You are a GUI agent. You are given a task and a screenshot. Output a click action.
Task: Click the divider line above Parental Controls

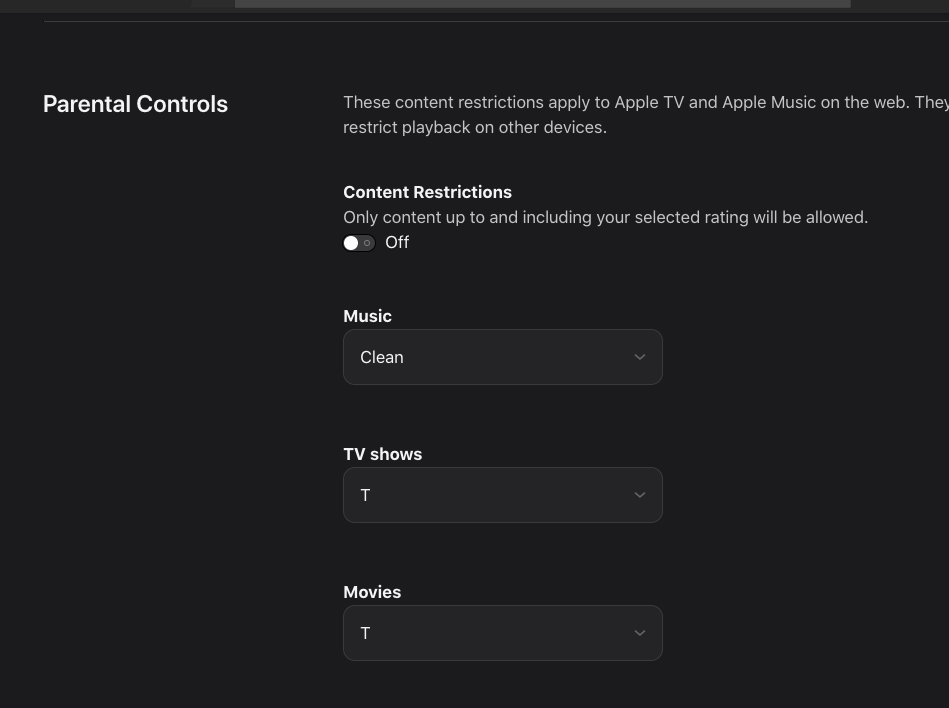[496, 22]
